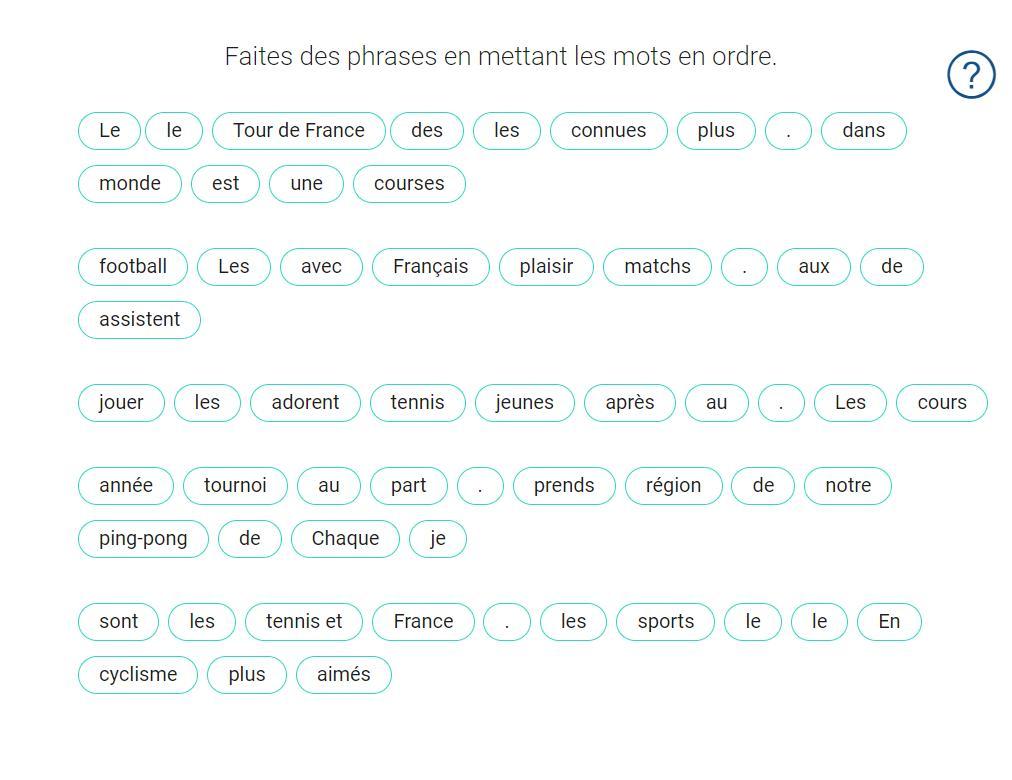Image resolution: width=1012 pixels, height=780 pixels.
Task: Click the 'En' word in last sentence
Action: 889,623
